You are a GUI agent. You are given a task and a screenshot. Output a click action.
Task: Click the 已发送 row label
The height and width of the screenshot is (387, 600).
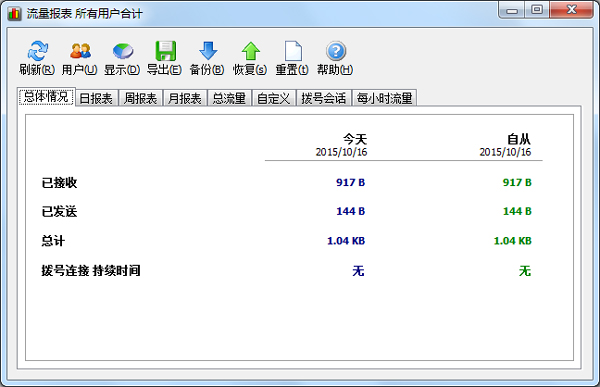[x=59, y=211]
